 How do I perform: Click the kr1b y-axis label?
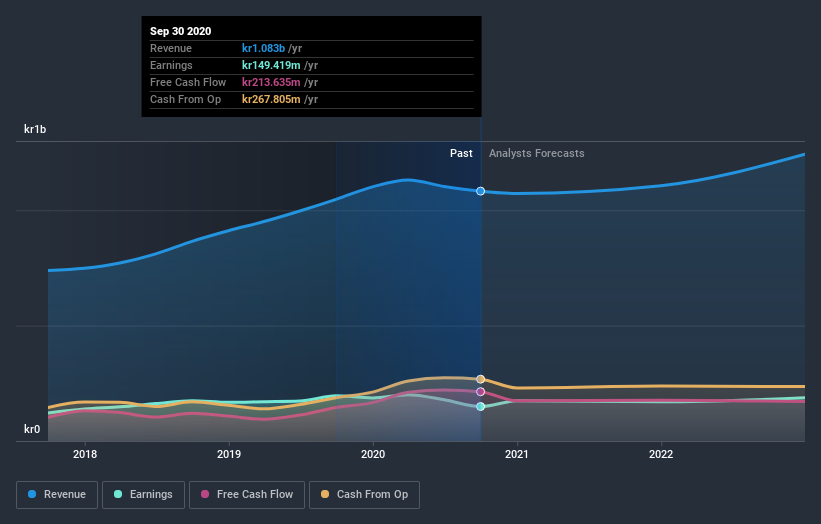tap(35, 129)
